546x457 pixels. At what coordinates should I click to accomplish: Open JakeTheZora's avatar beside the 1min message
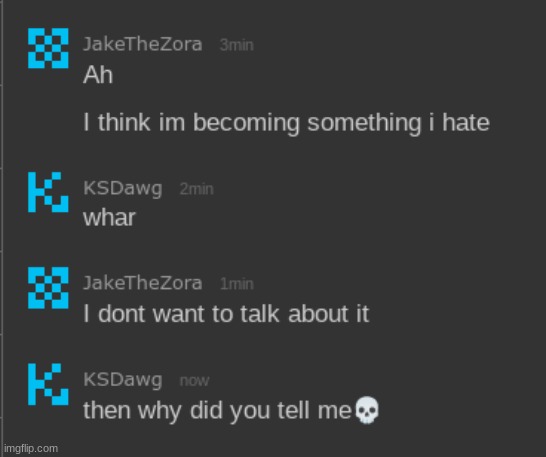(48, 288)
